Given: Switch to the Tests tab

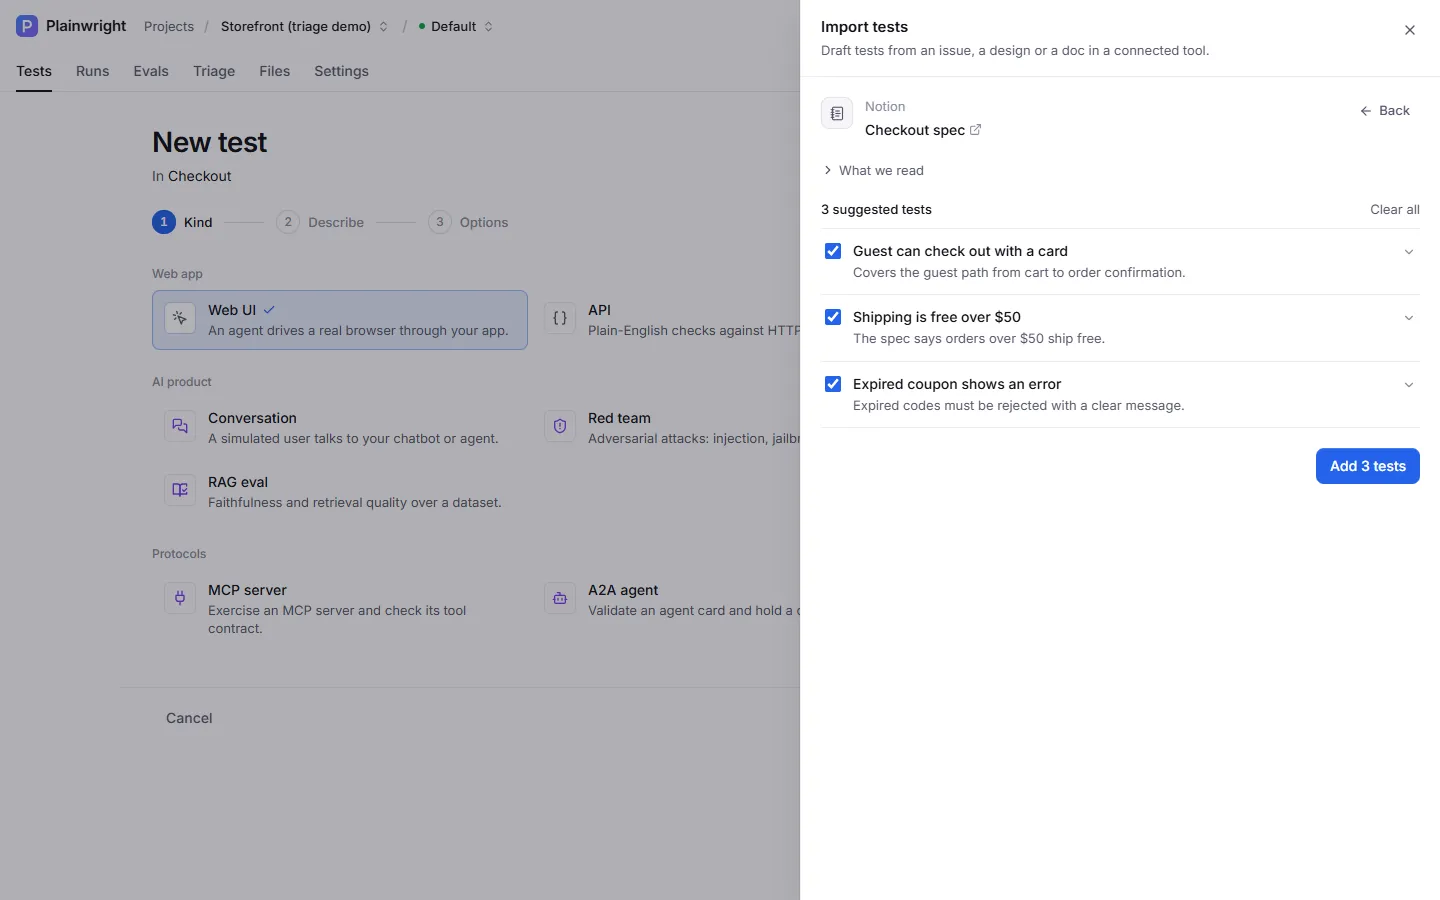Looking at the screenshot, I should point(34,71).
